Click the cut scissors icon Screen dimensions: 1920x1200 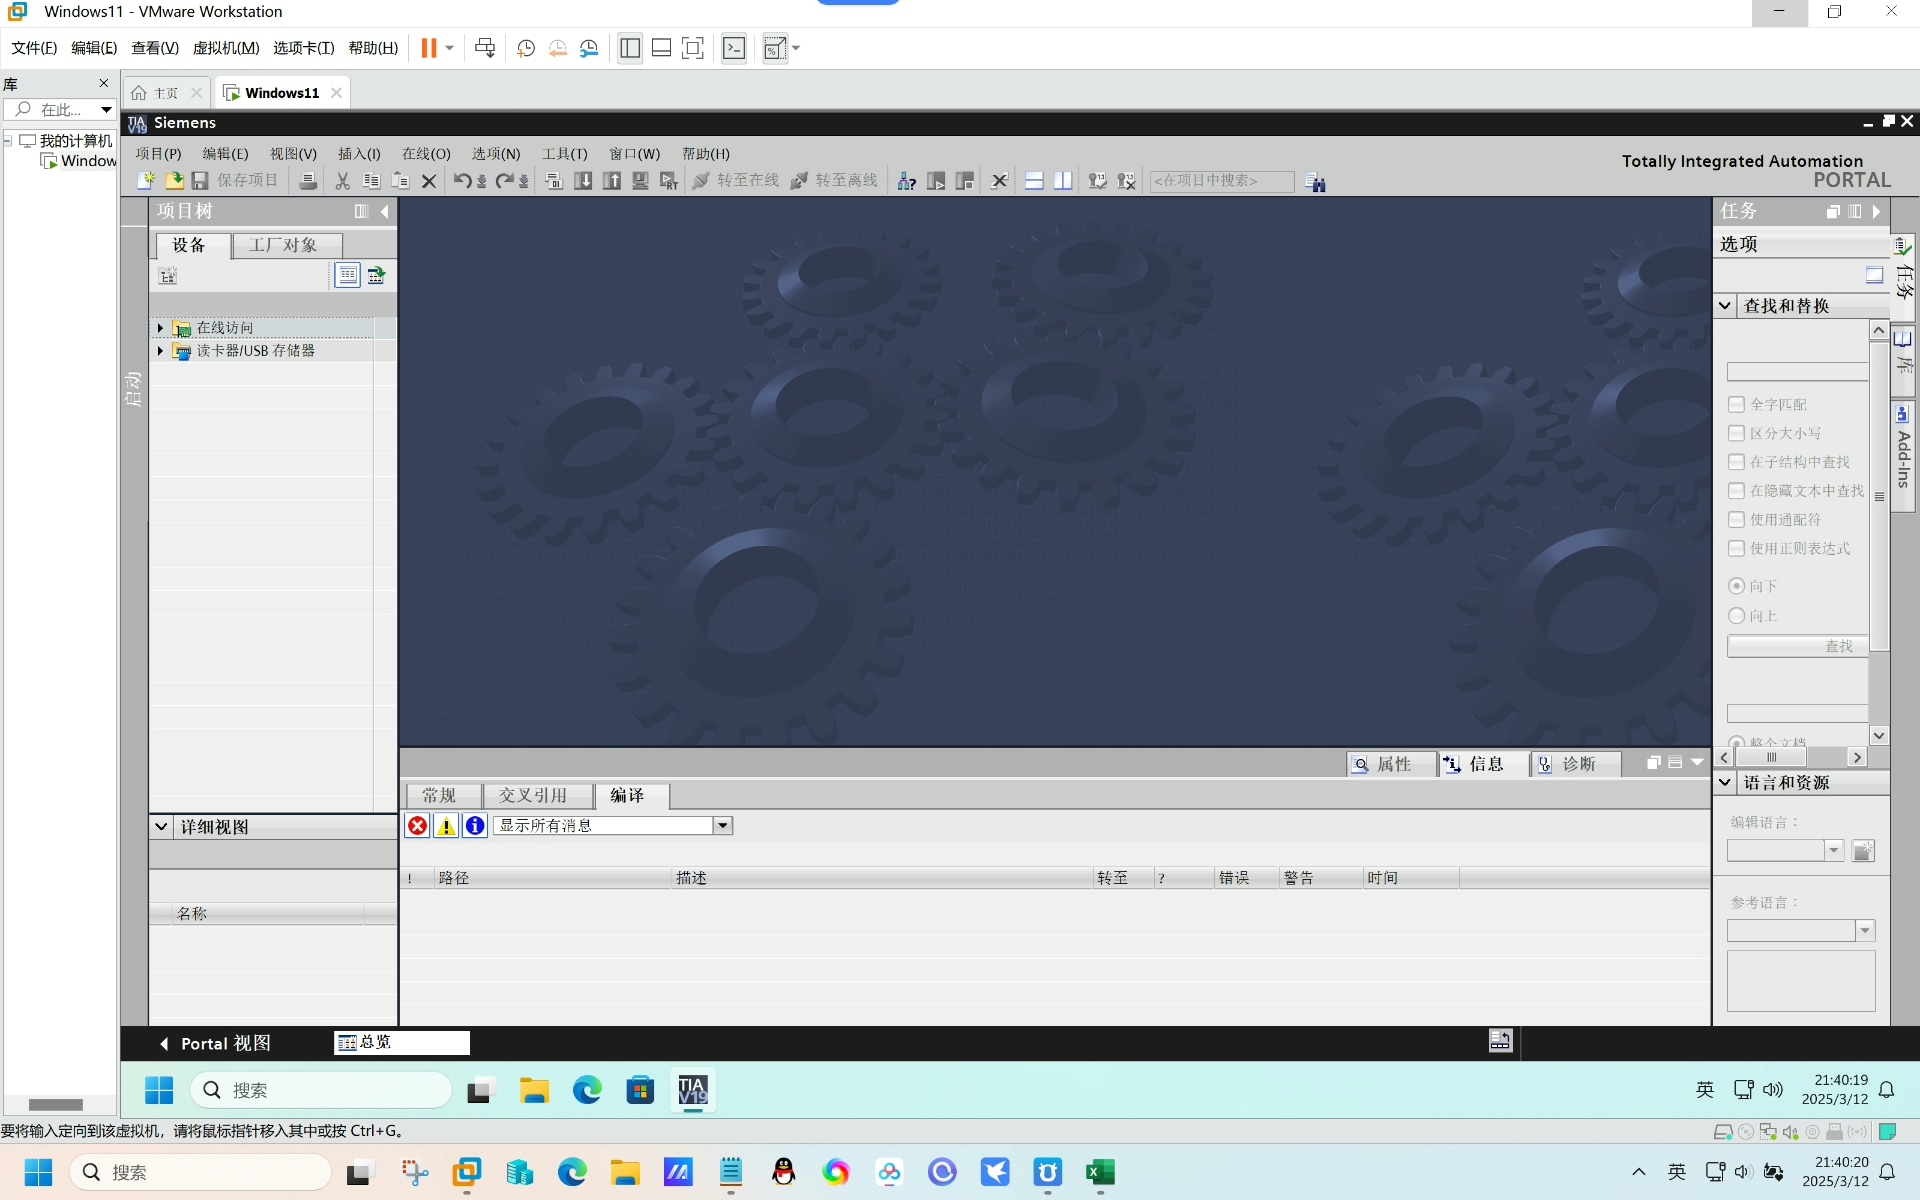(x=343, y=181)
